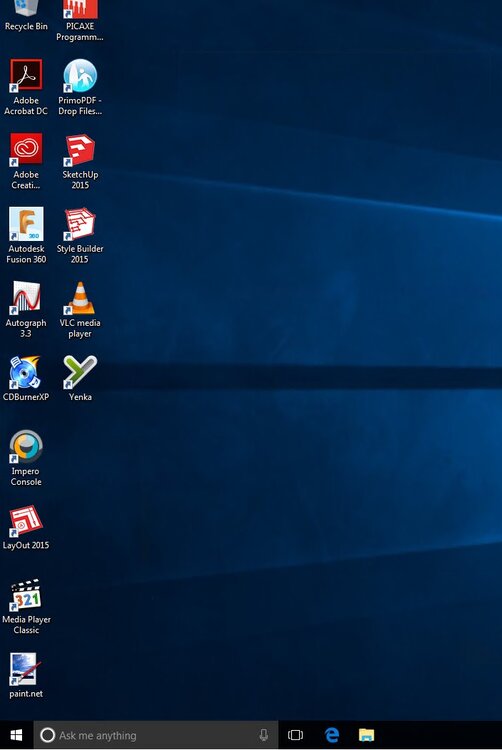Open the Windows Start menu

[x=16, y=735]
